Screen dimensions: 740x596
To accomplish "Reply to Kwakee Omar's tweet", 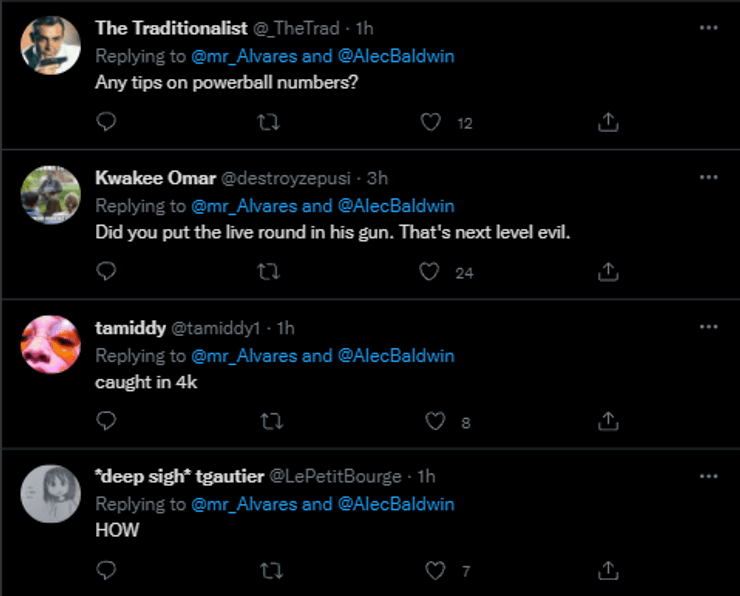I will coord(108,272).
